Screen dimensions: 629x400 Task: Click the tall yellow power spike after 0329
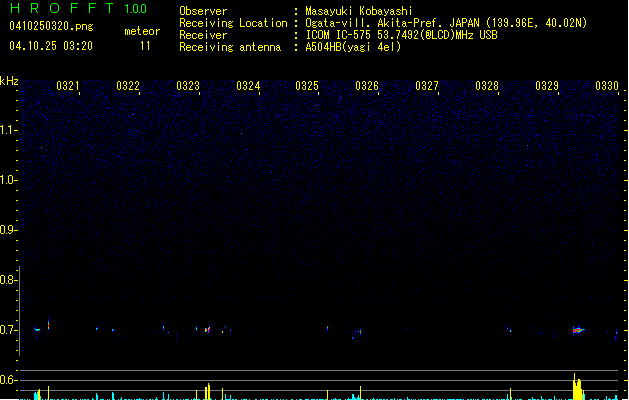point(577,387)
